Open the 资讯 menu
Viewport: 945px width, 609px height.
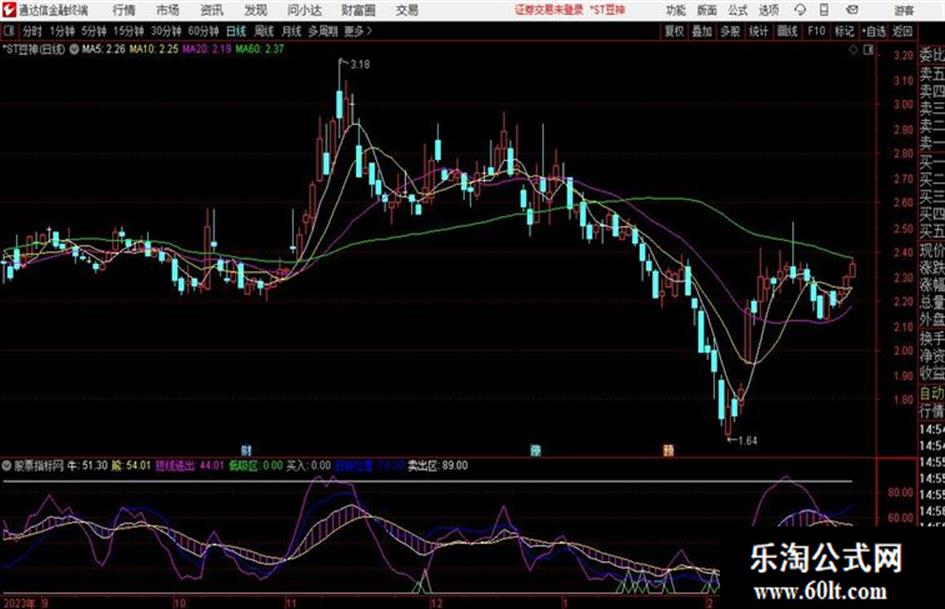pos(212,10)
